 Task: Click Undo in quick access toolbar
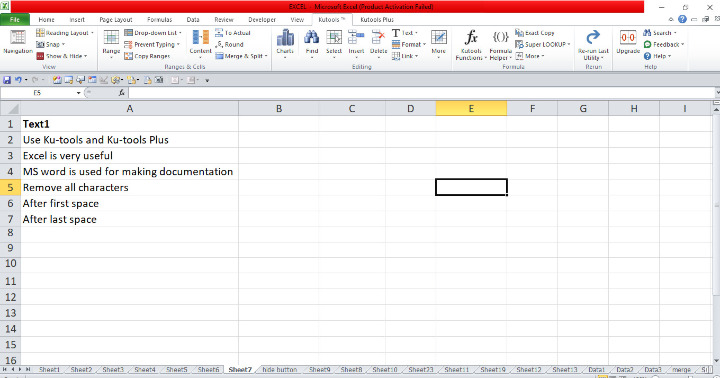point(18,80)
